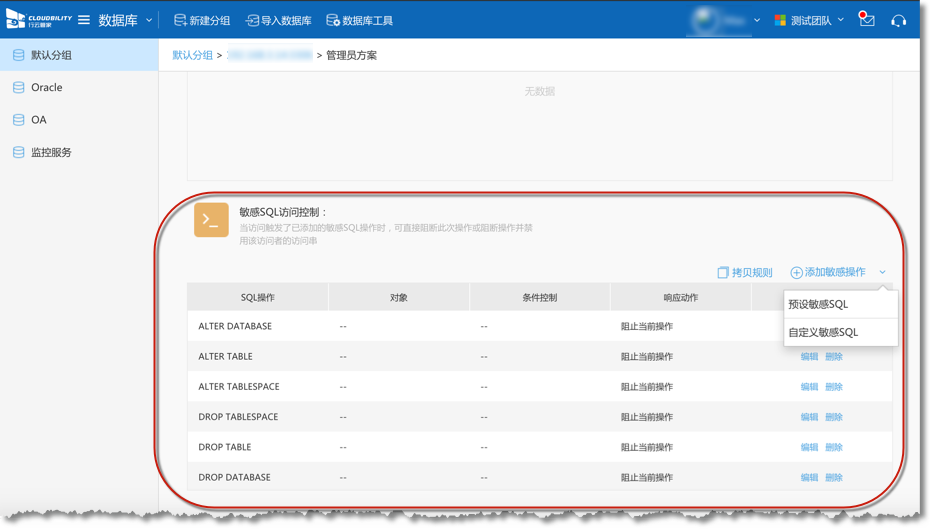Screen dimensions: 930x529
Task: Open the 测试团队 team dropdown
Action: click(841, 20)
